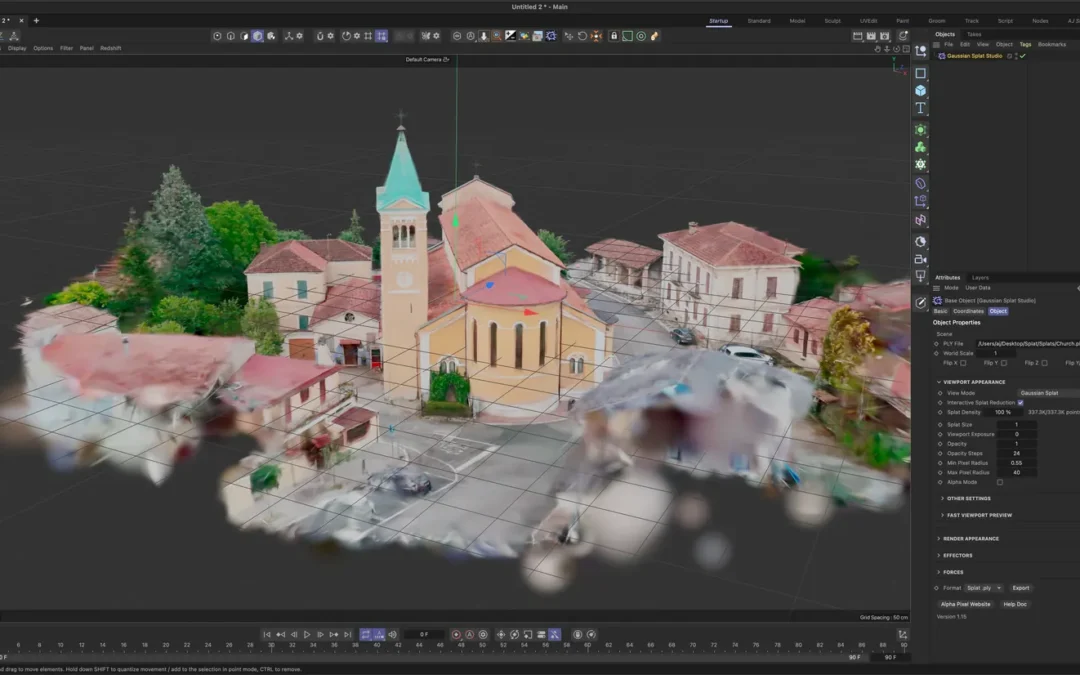Add a new document tab with plus
This screenshot has height=675, width=1080.
click(37, 21)
